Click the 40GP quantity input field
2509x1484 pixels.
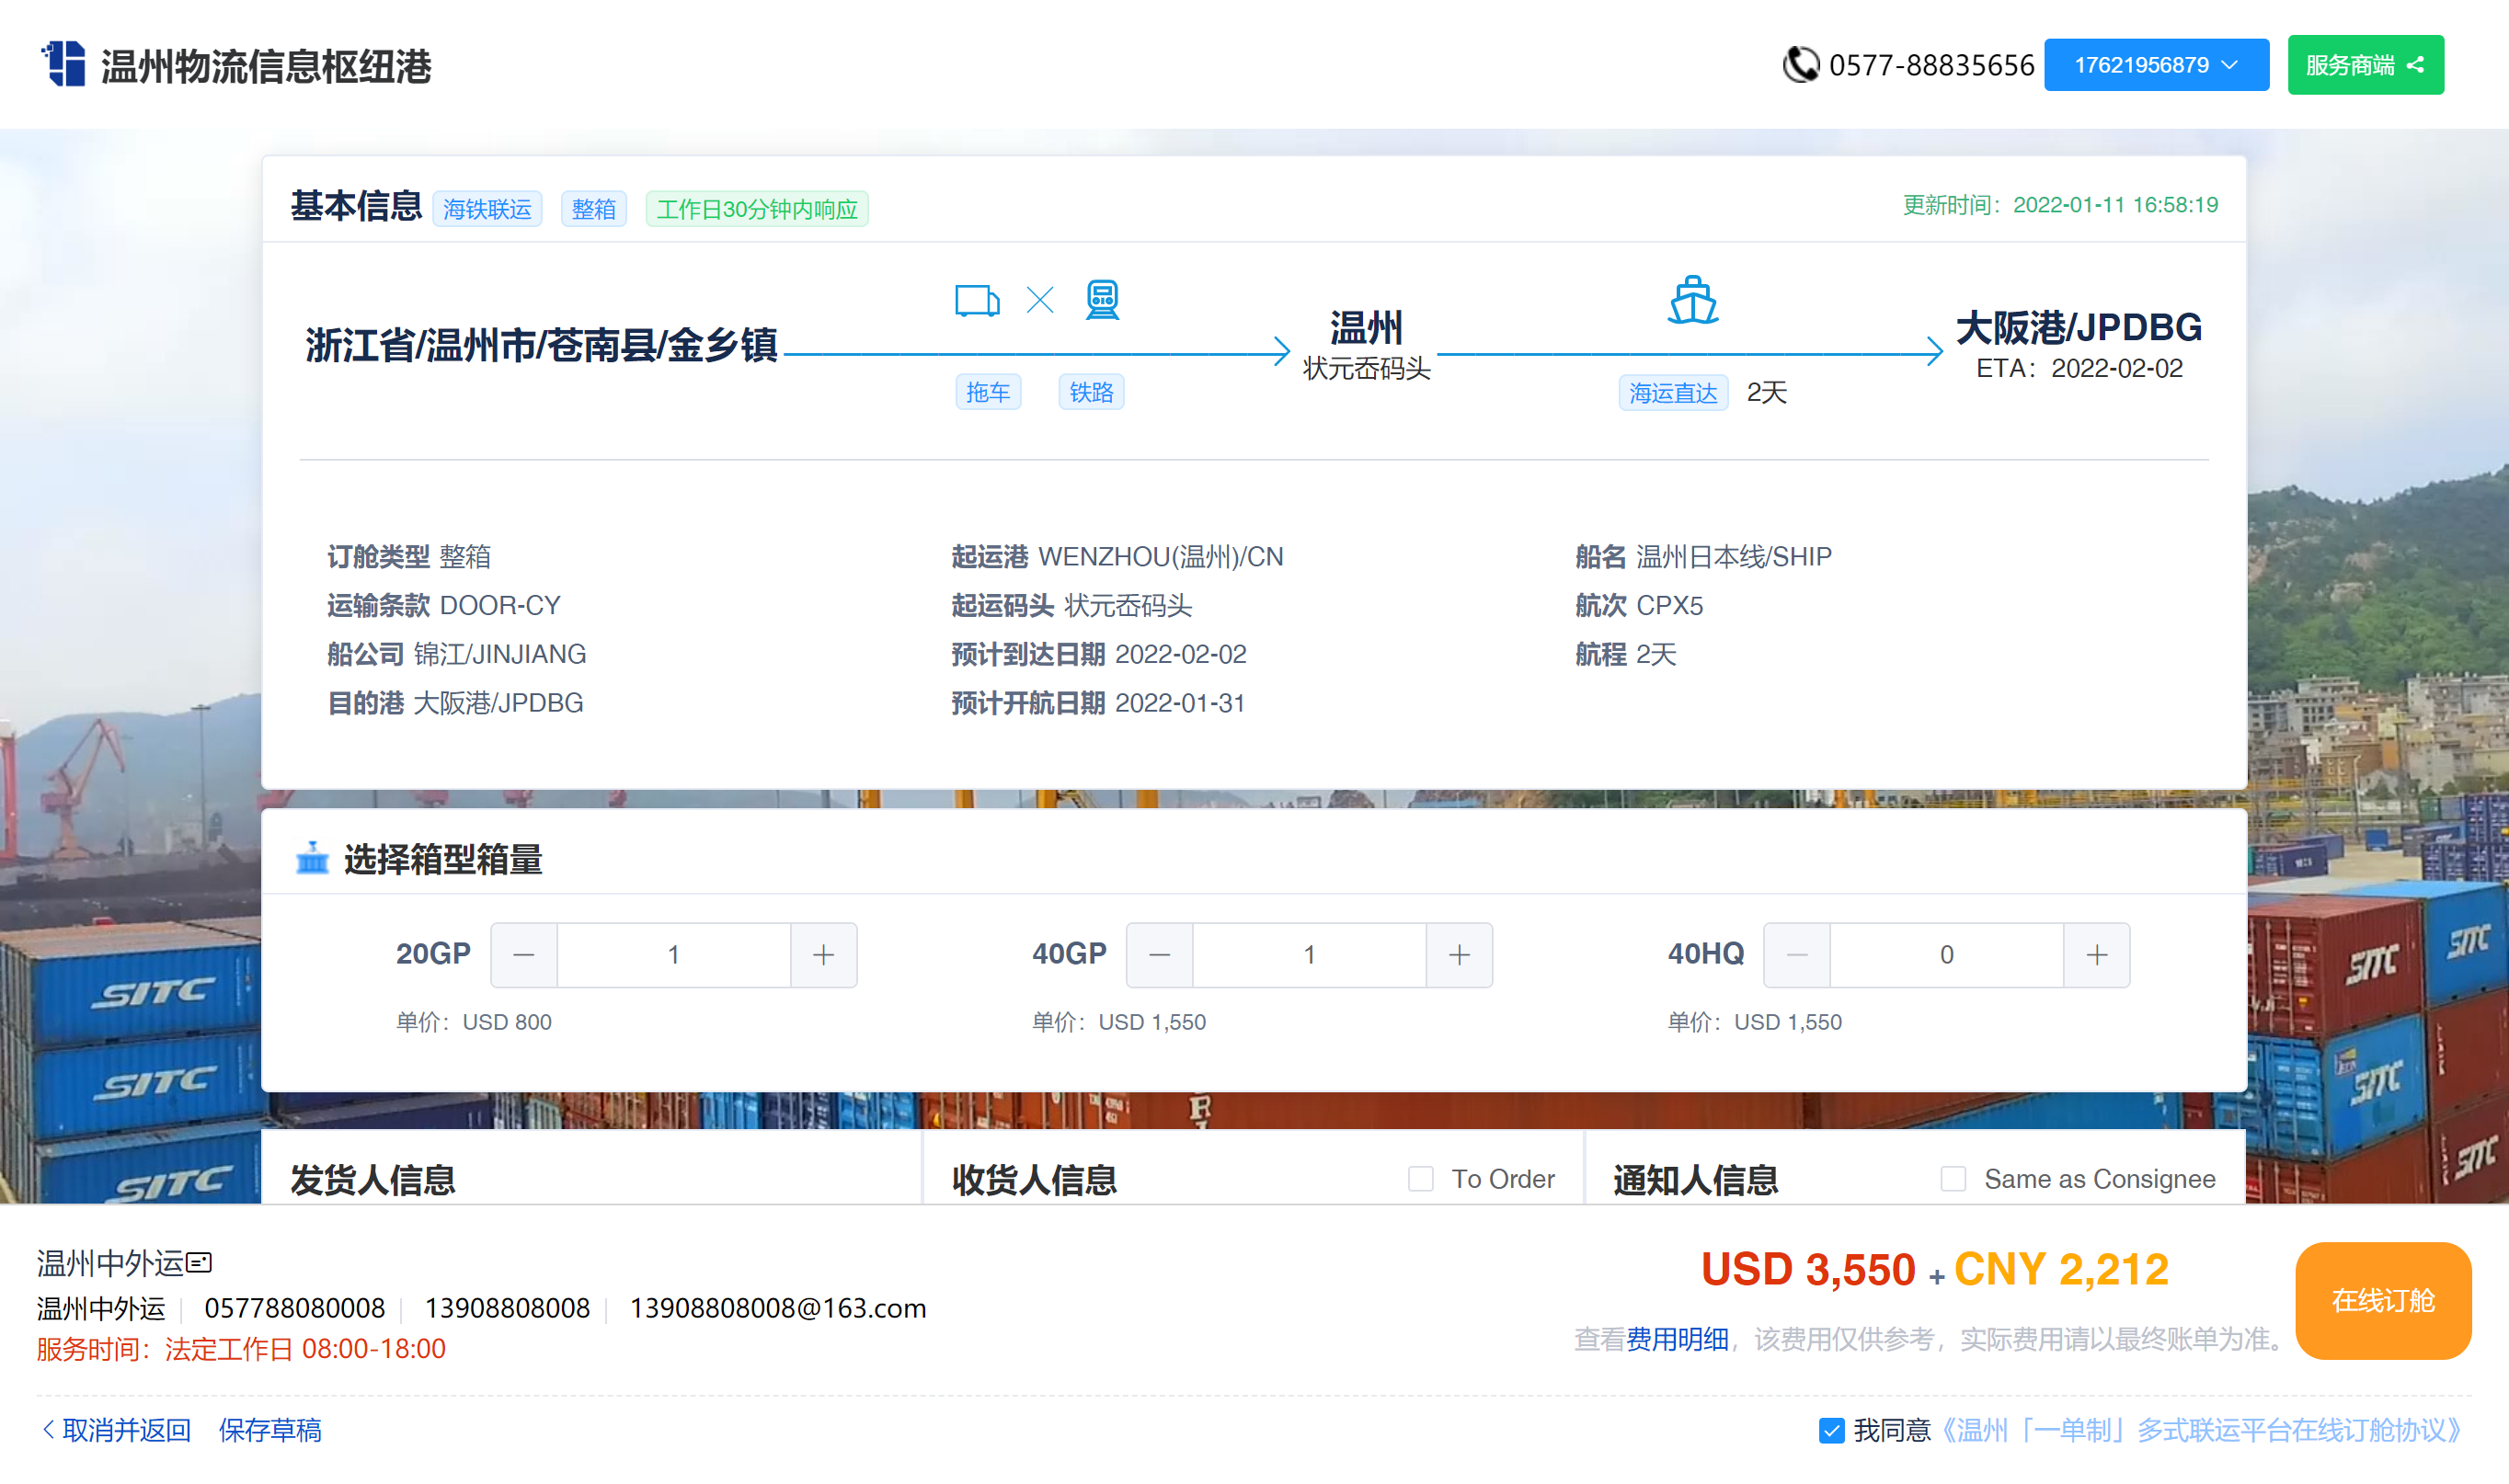pyautogui.click(x=1310, y=955)
